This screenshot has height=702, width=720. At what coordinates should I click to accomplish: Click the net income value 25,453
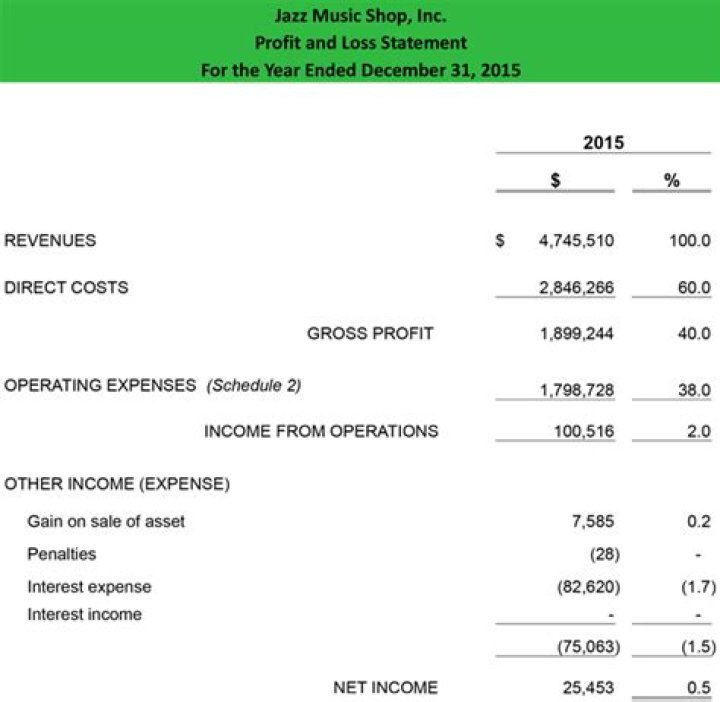587,688
